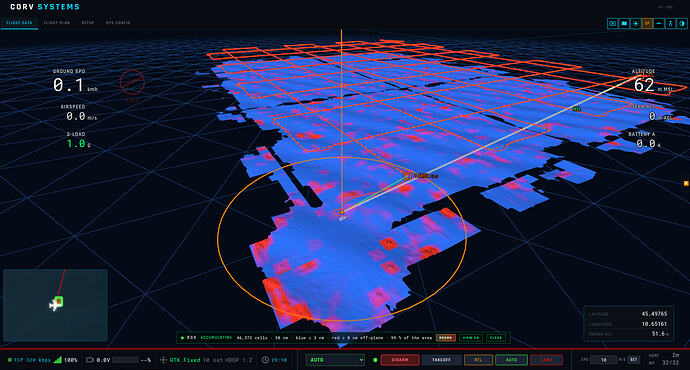Toggle the half-circle contrast icon
This screenshot has height=370, width=690.
(682, 23)
